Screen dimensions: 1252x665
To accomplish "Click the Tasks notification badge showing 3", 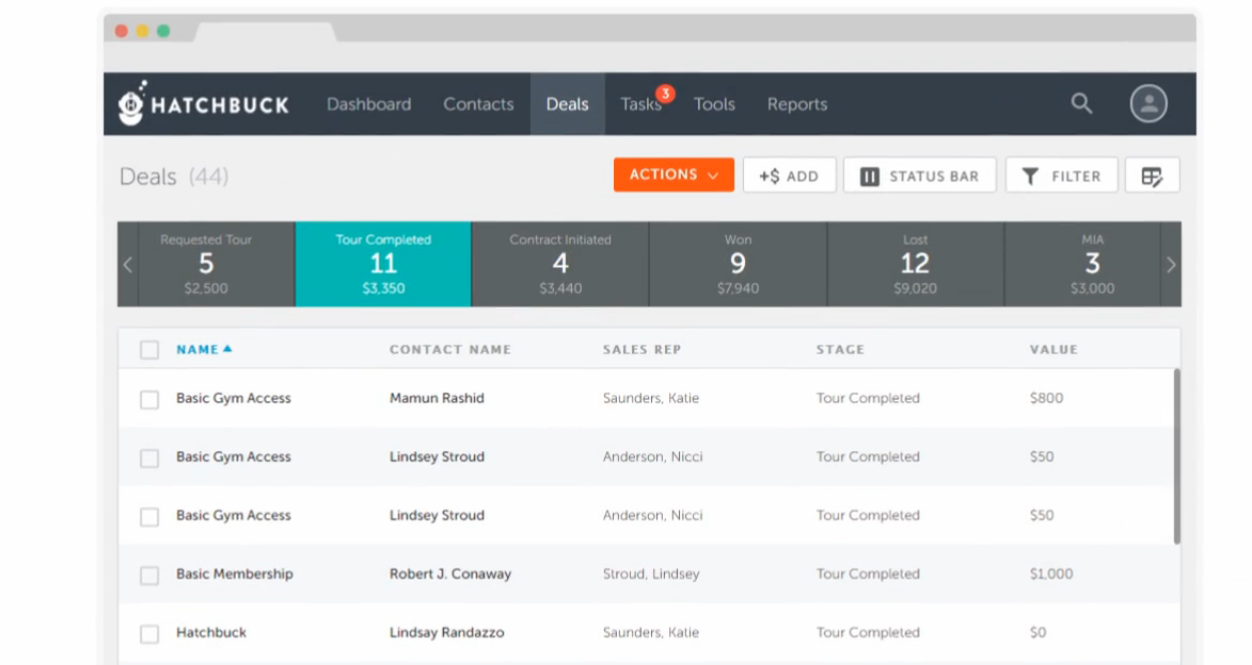I will [665, 94].
